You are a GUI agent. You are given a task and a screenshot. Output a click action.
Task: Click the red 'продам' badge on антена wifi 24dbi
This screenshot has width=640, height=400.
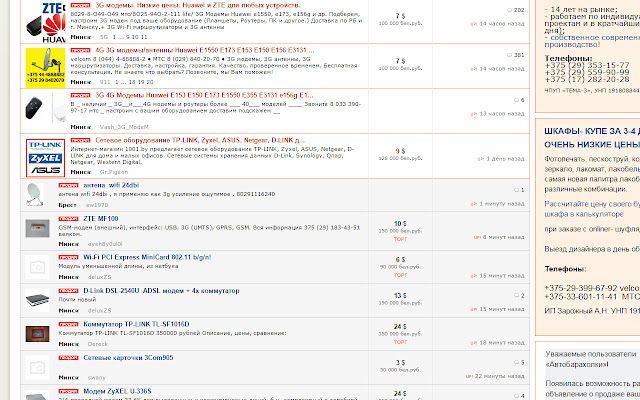(68, 185)
